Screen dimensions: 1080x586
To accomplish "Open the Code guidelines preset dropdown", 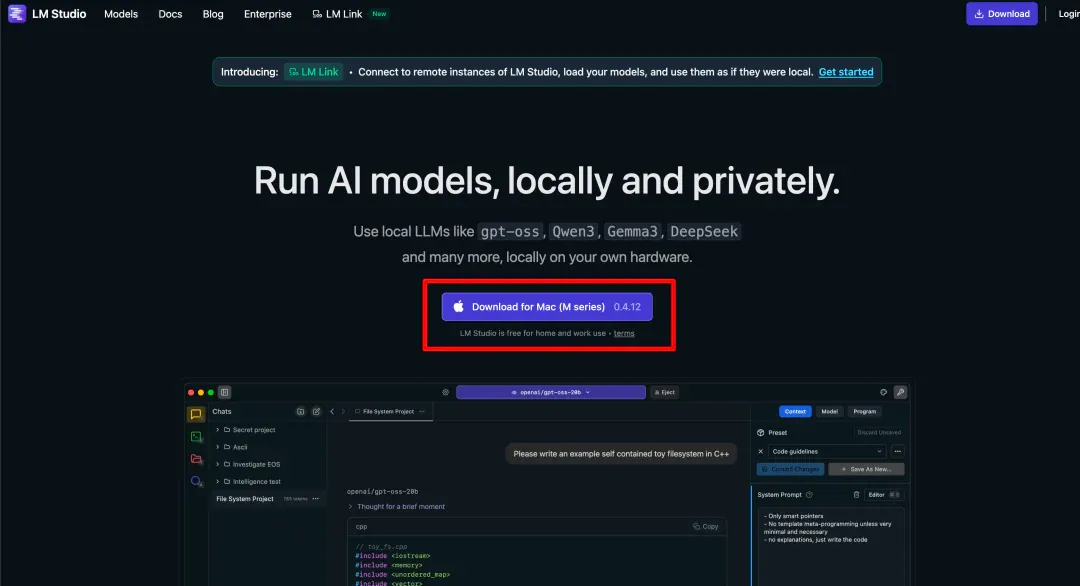I will pos(826,452).
